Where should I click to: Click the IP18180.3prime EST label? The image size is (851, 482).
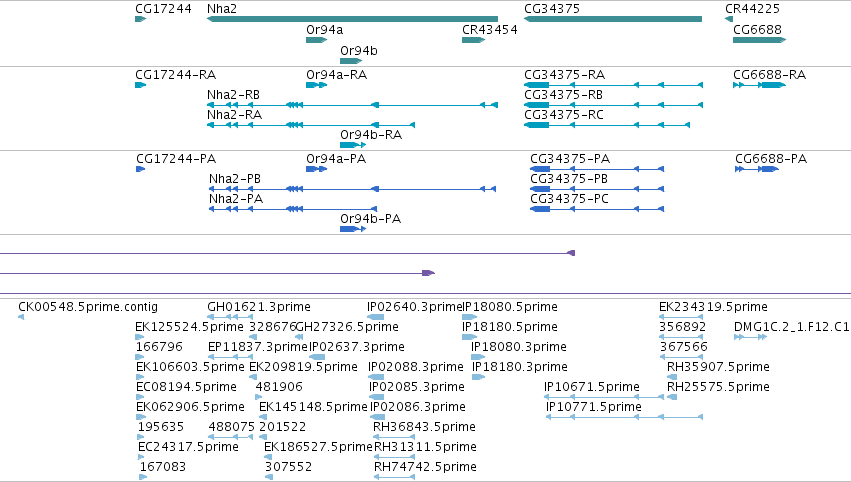(520, 367)
